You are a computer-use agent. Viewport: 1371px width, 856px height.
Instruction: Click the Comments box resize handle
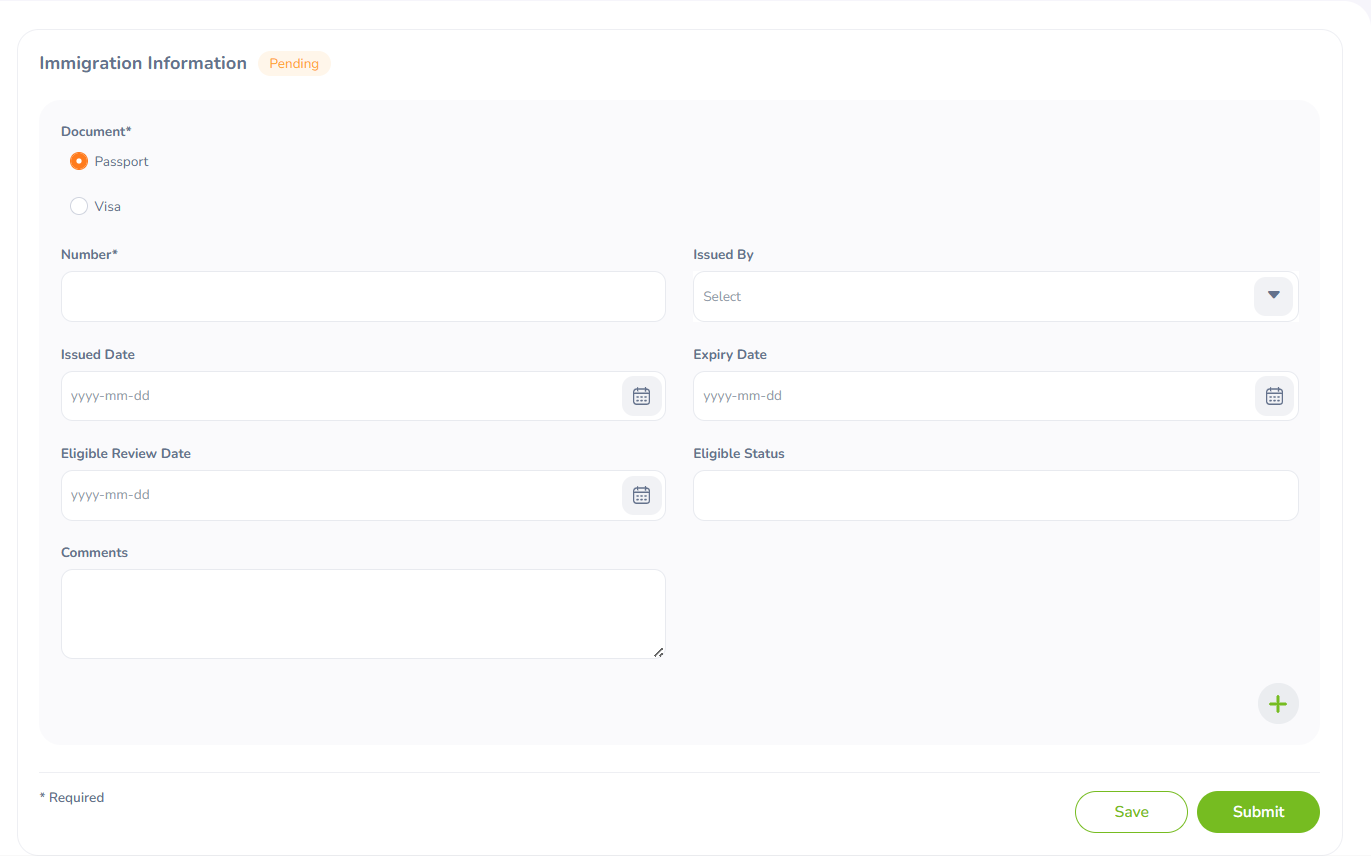pyautogui.click(x=658, y=652)
